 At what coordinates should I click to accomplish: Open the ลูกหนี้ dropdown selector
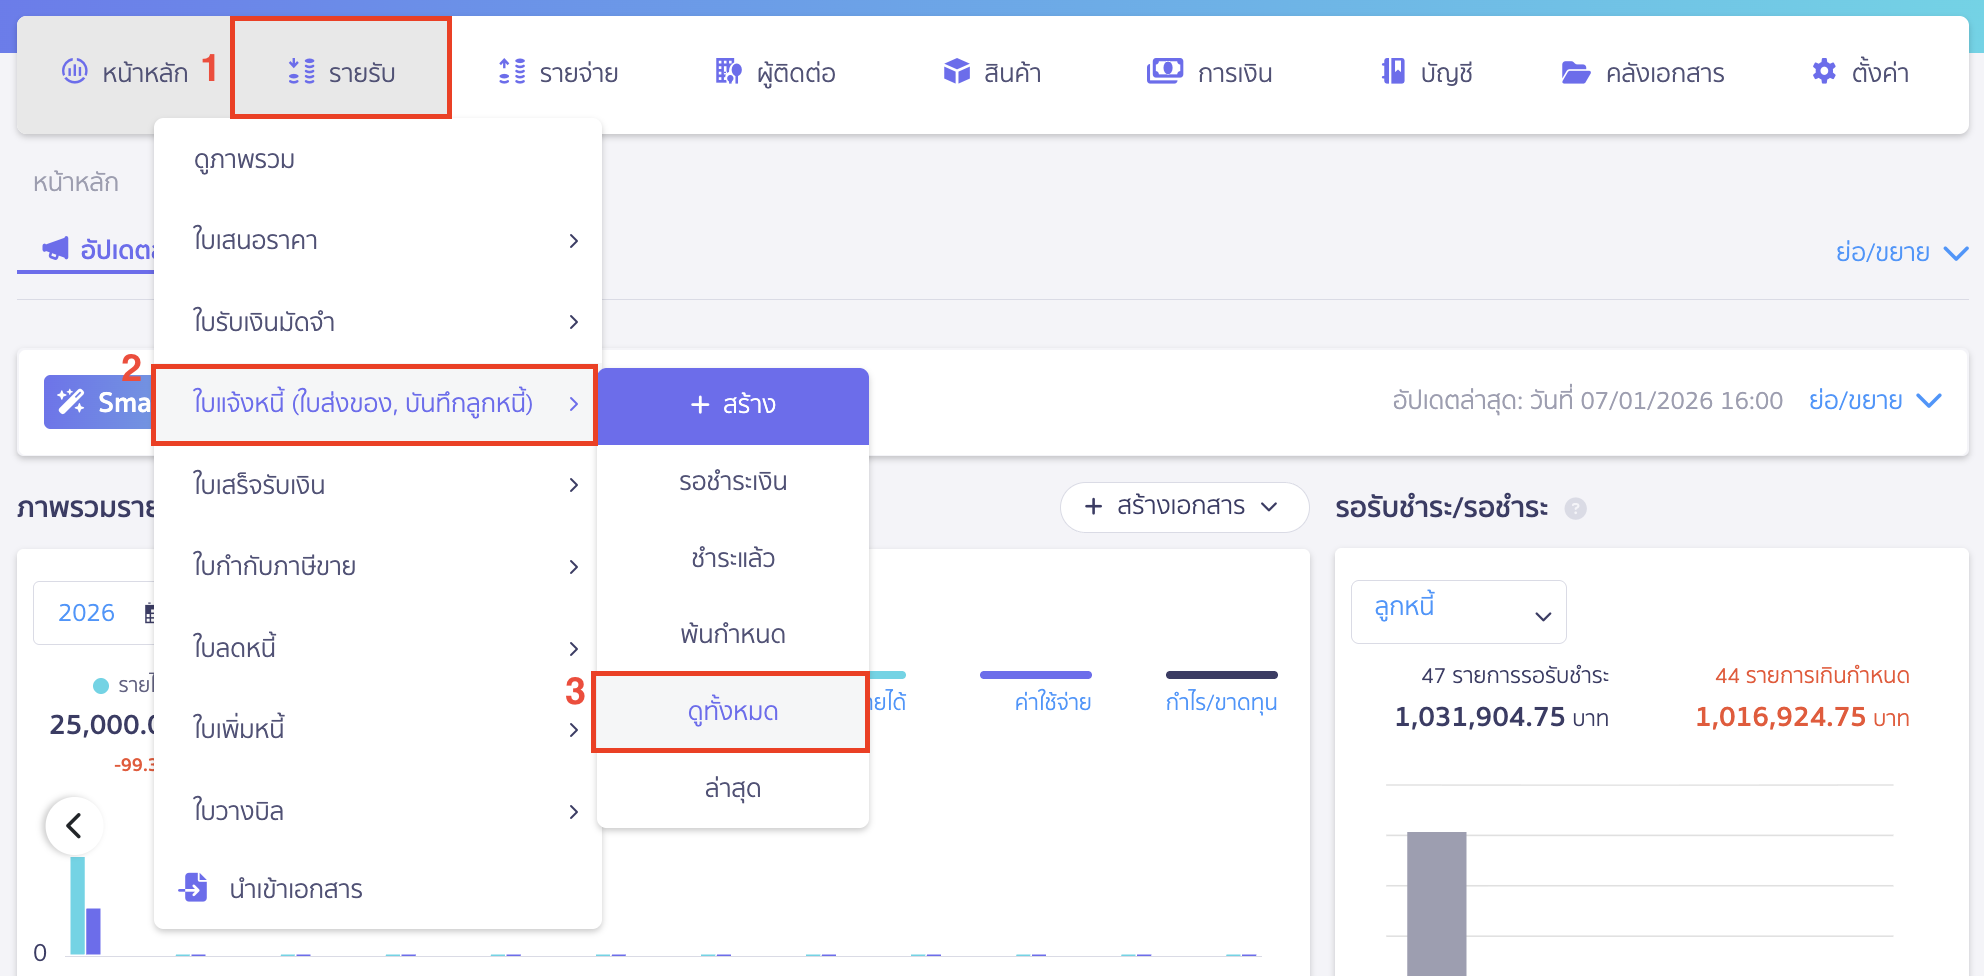1458,612
